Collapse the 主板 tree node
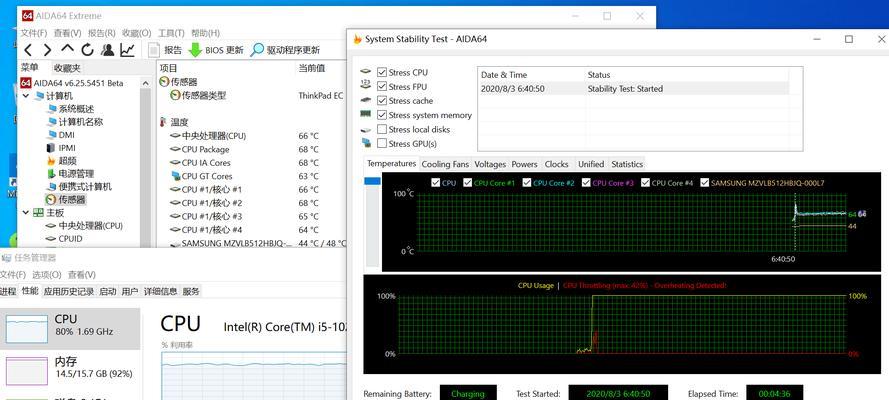Viewport: 889px width, 400px height. coord(26,212)
